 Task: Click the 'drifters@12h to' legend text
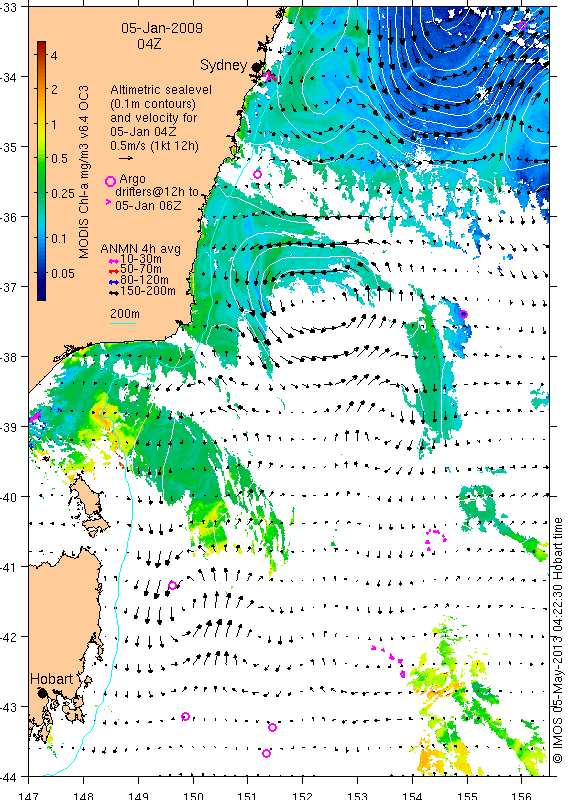157,192
